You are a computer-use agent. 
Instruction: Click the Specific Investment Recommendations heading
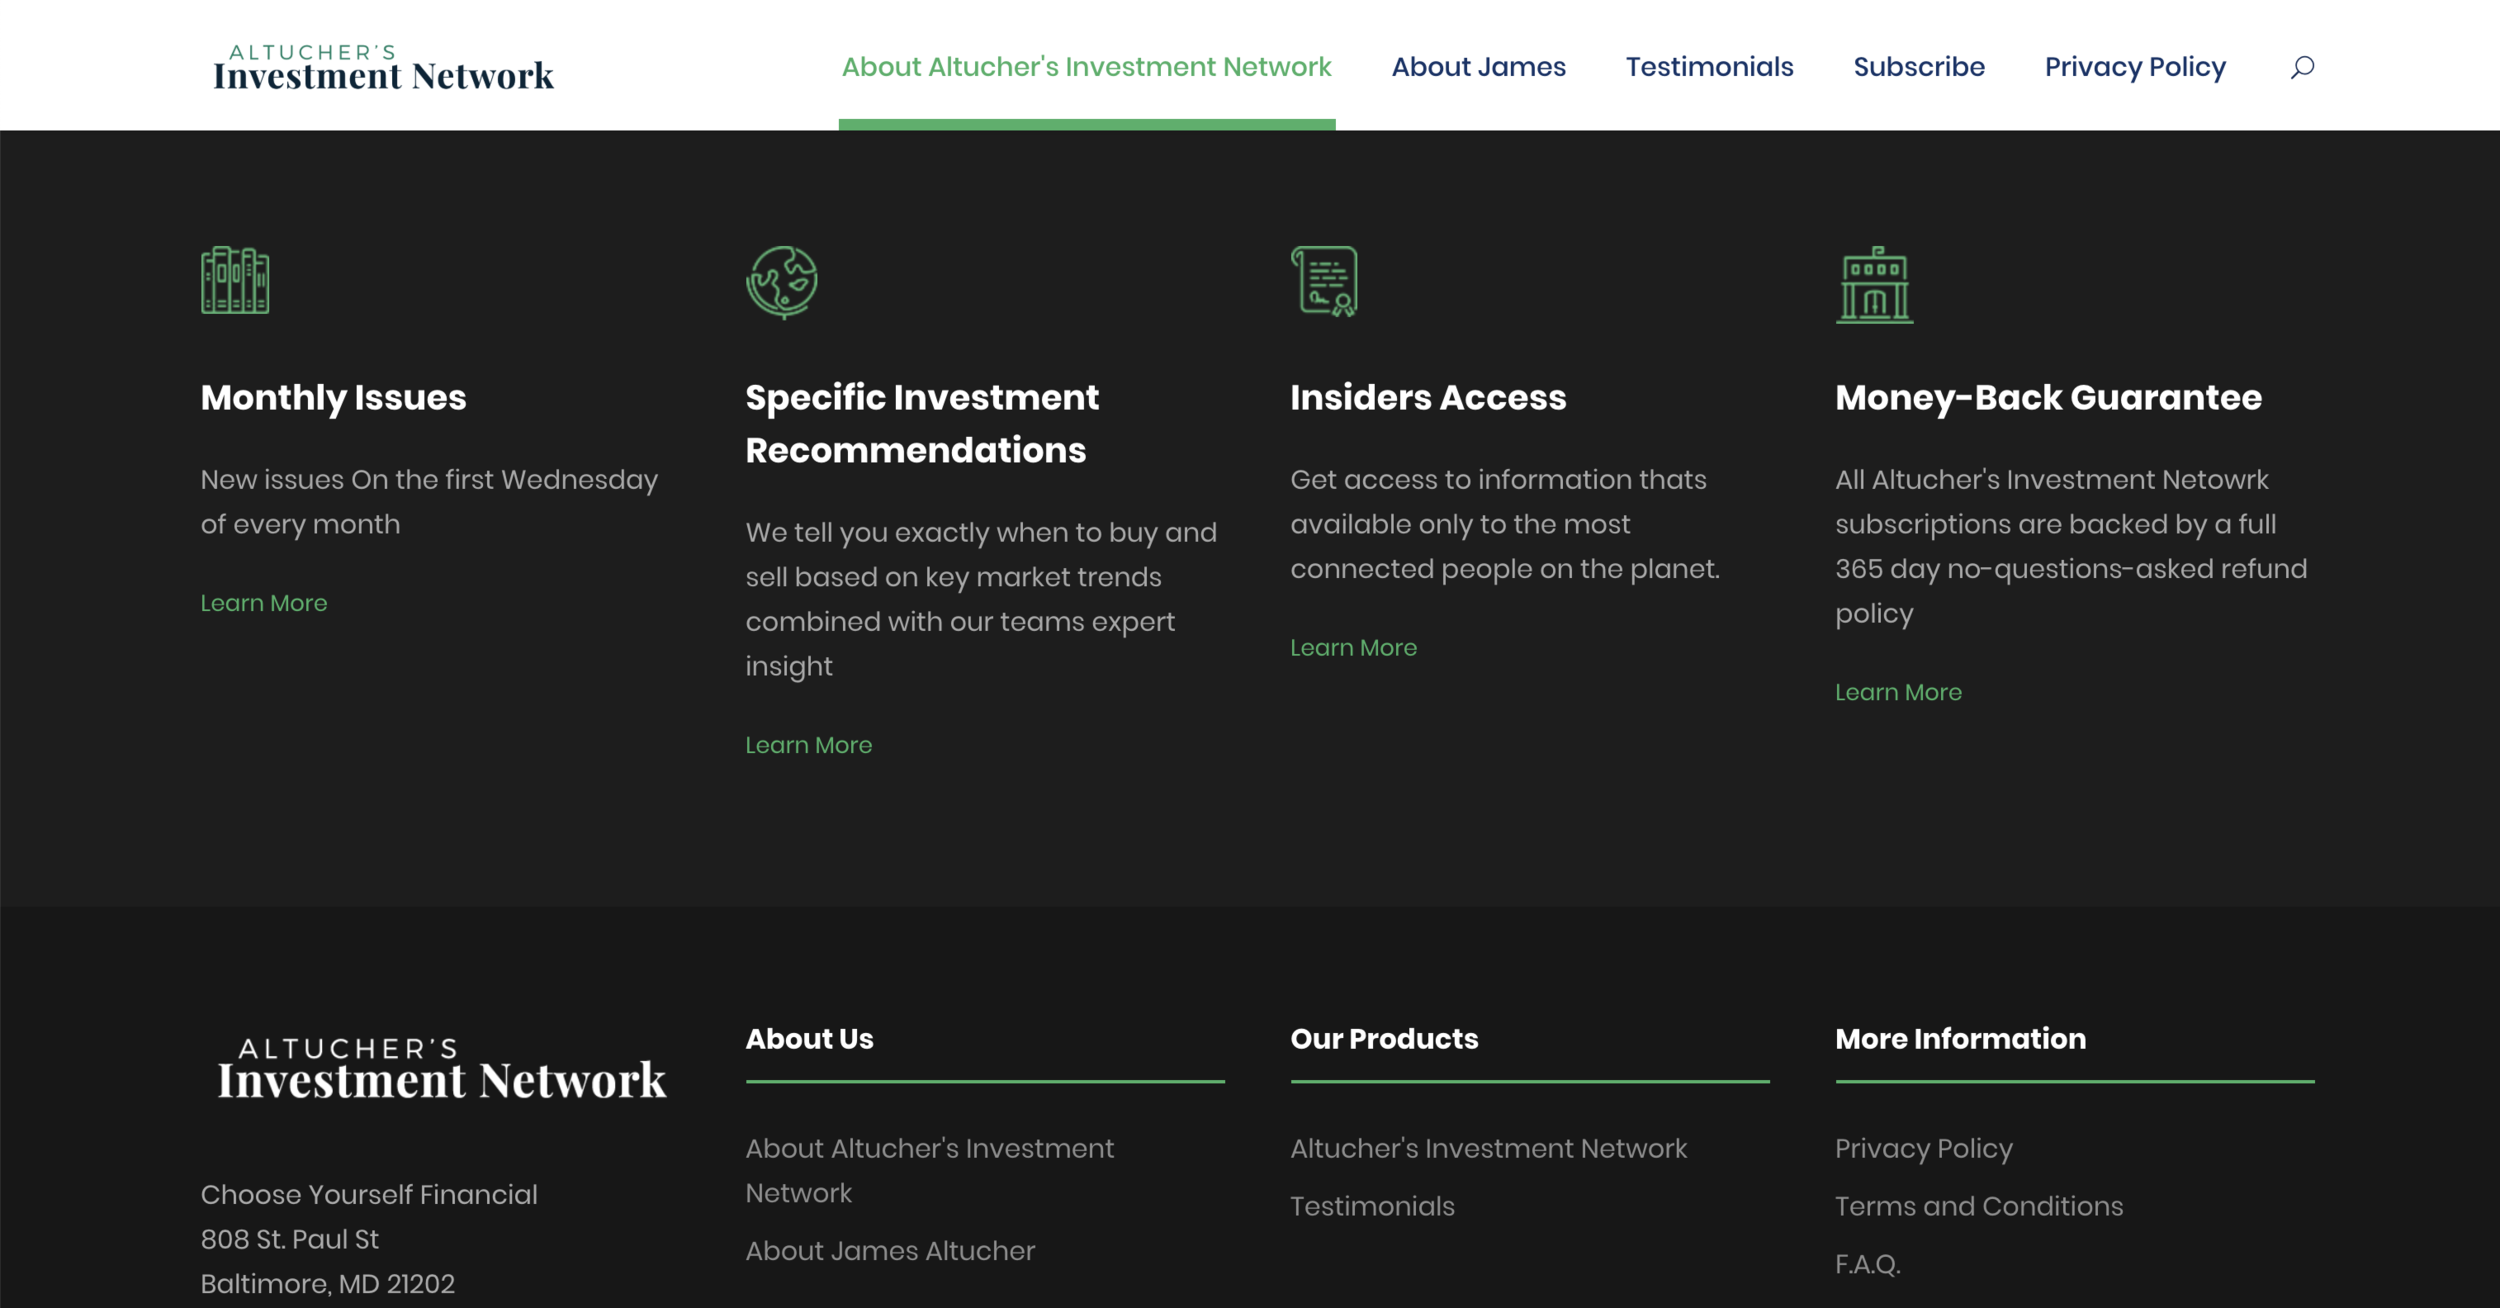[x=922, y=424]
